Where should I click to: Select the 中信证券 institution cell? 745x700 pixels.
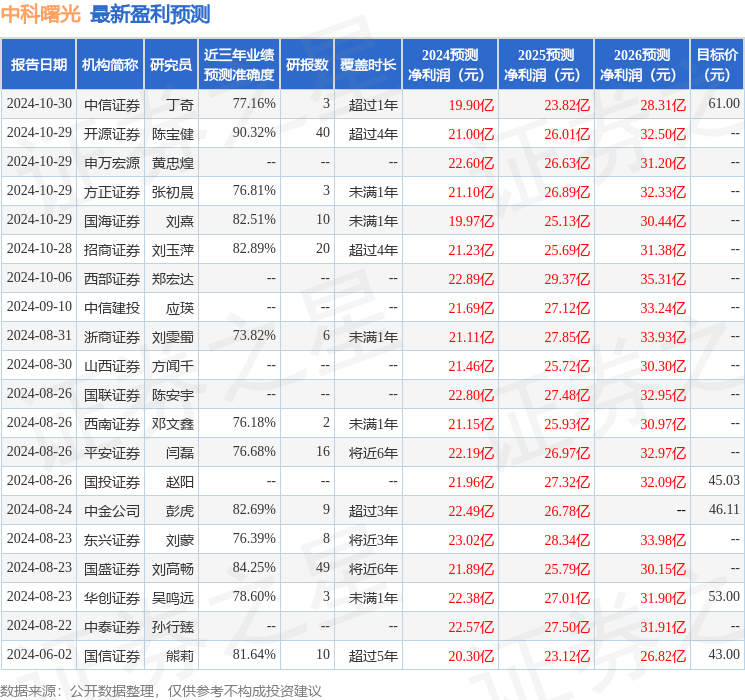click(x=112, y=105)
